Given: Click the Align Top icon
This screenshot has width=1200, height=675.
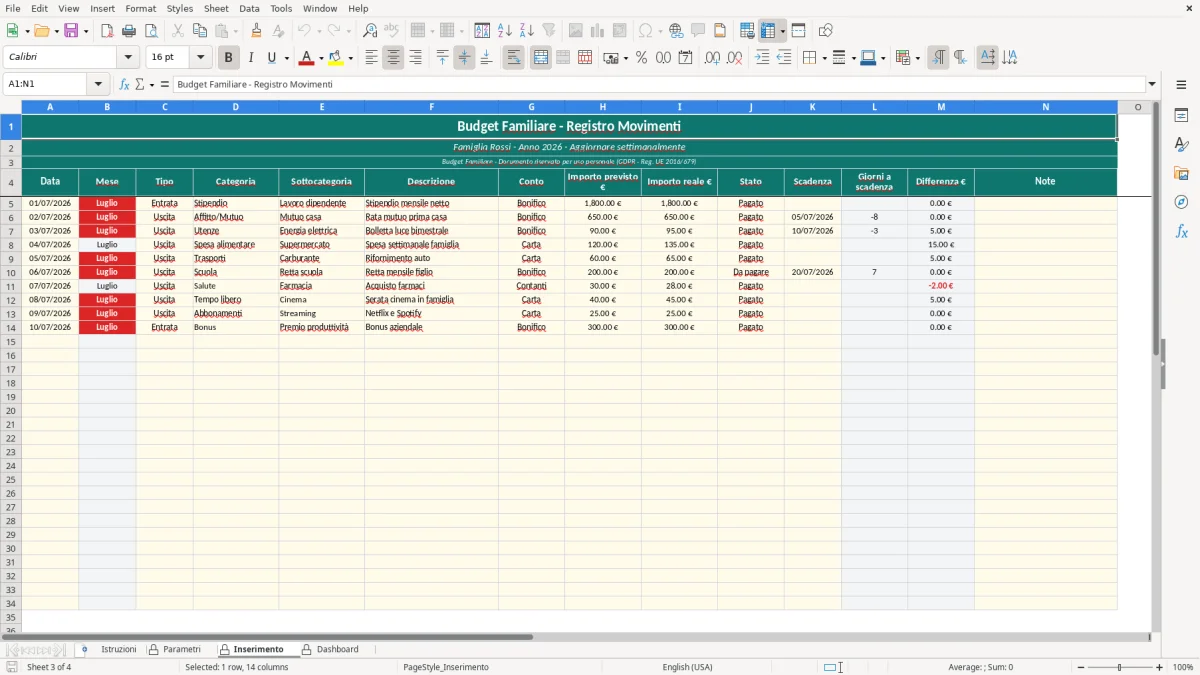Looking at the screenshot, I should (442, 58).
